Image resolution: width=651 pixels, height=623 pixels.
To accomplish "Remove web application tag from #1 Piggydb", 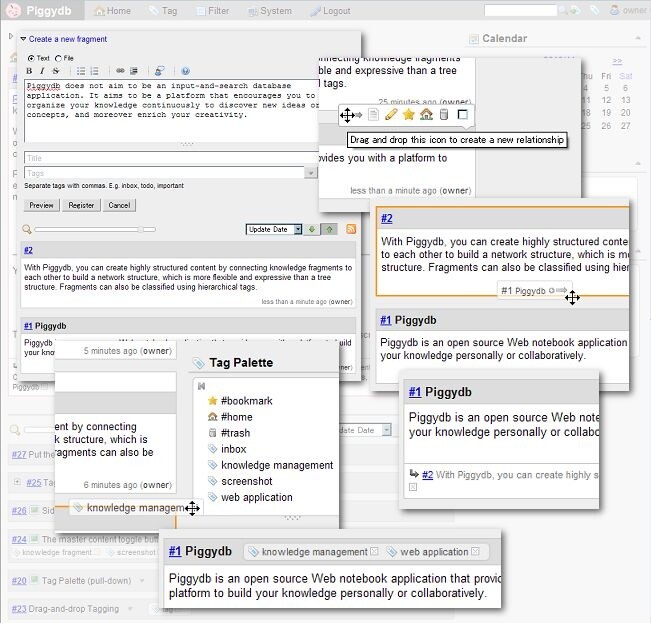I will (475, 552).
